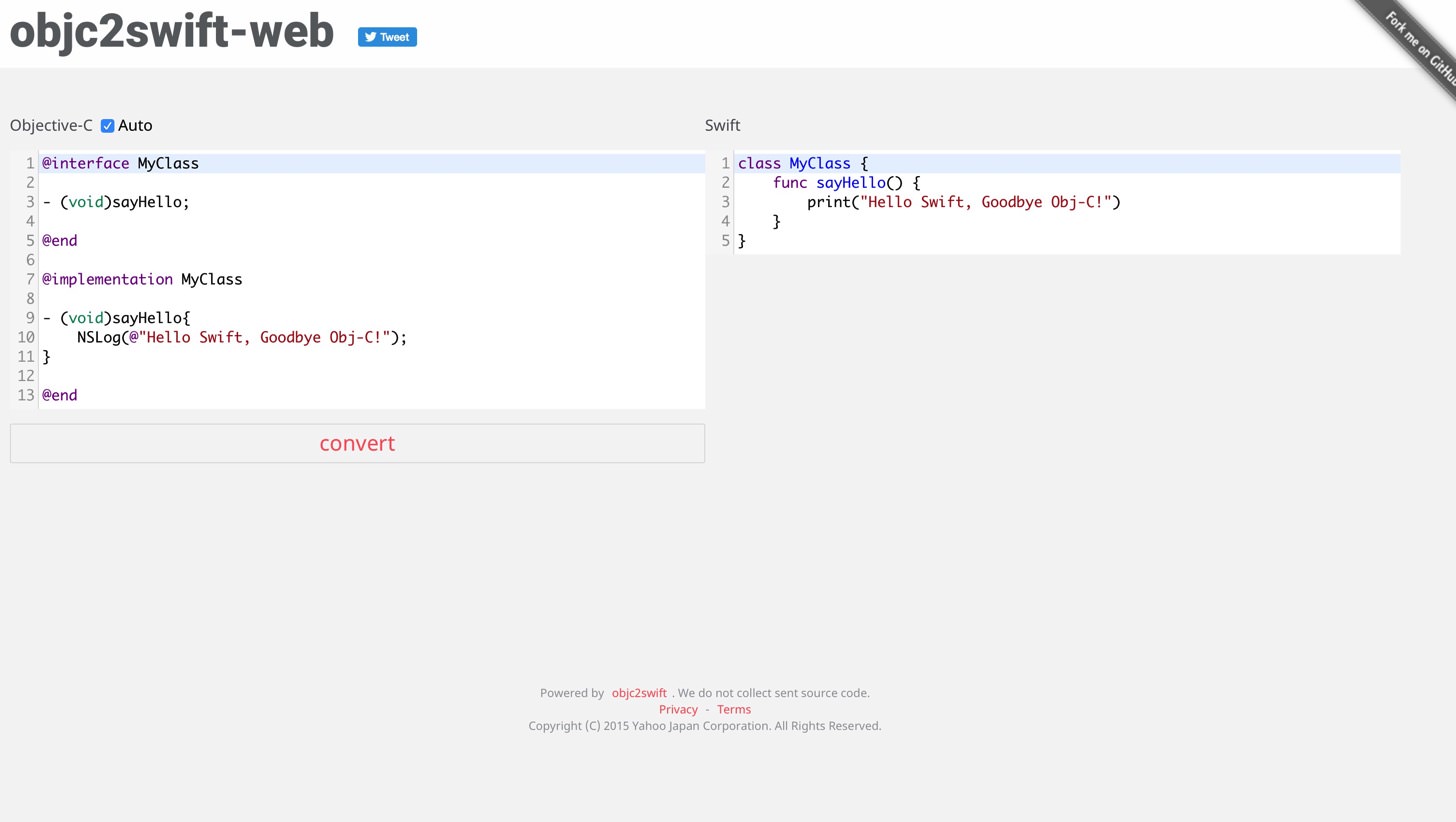Click the "@end" on line 5
This screenshot has width=1456, height=822.
tap(59, 240)
